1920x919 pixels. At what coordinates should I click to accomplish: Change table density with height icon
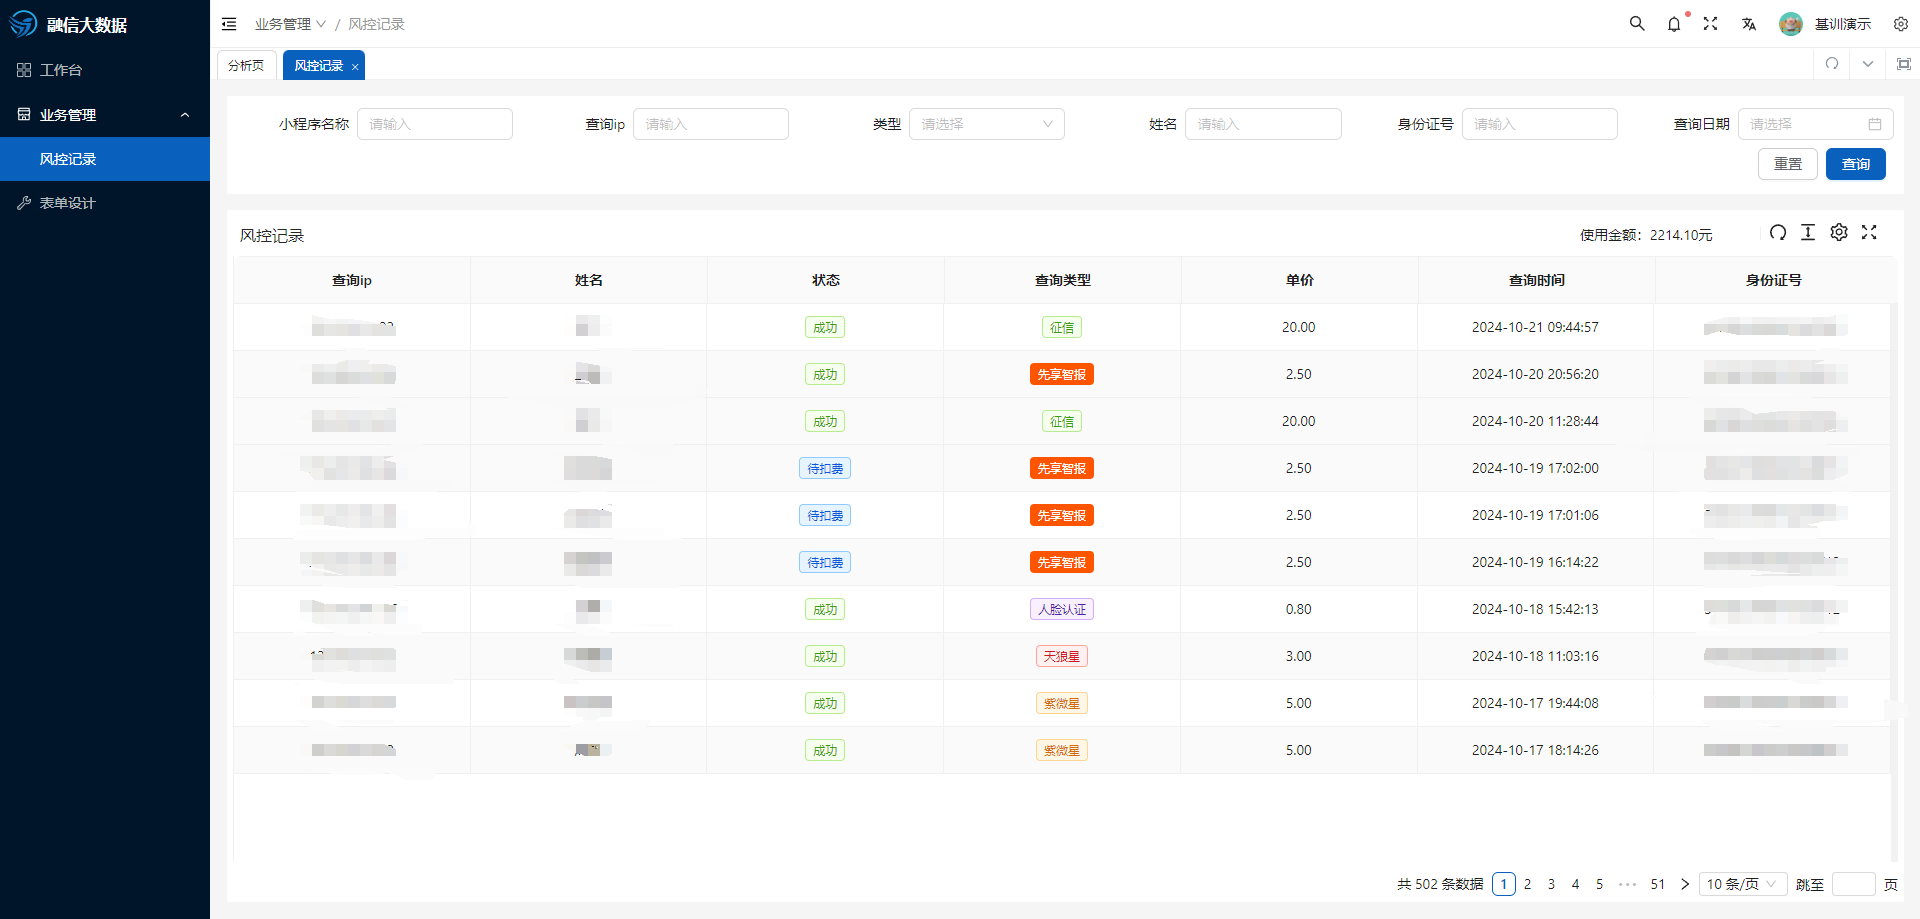click(x=1808, y=232)
